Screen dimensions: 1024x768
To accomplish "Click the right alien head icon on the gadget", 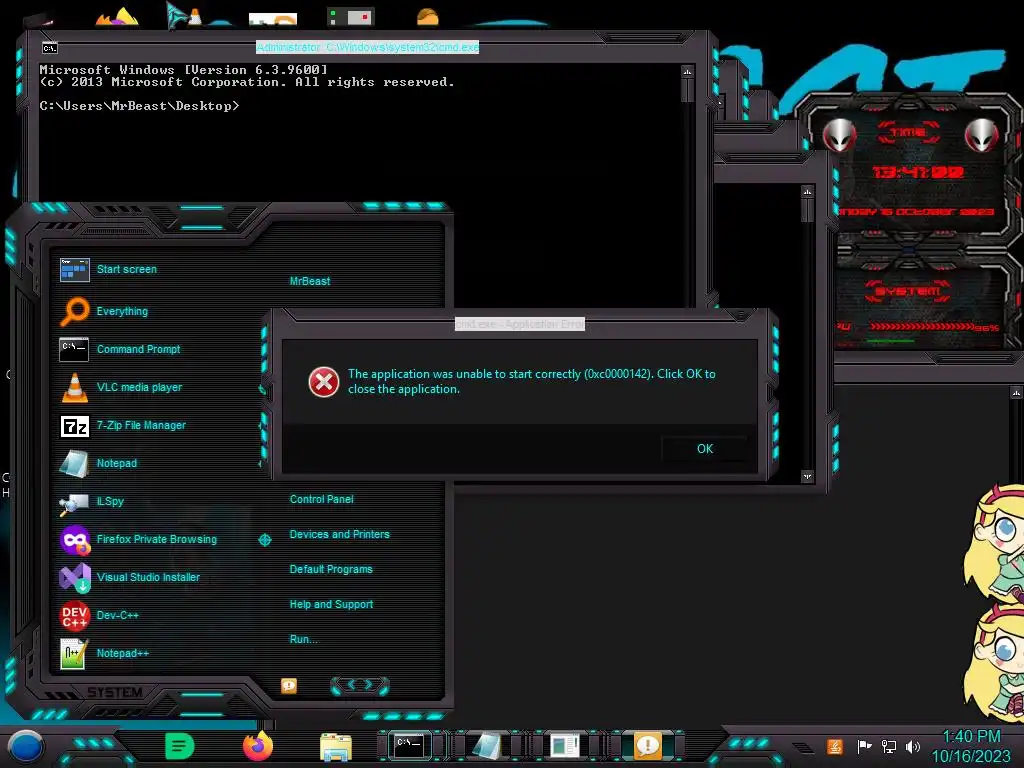I will tap(982, 135).
